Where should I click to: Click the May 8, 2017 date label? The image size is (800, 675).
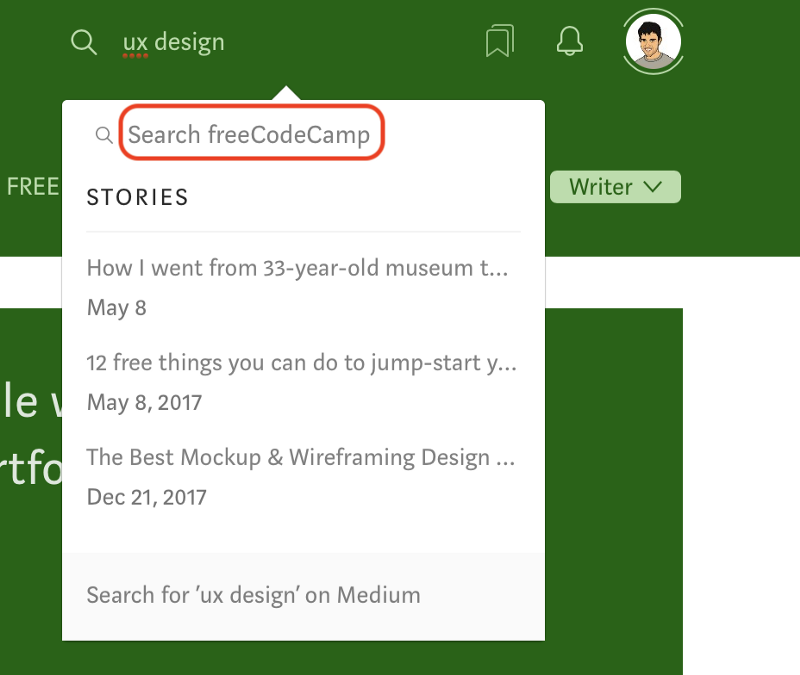(144, 402)
